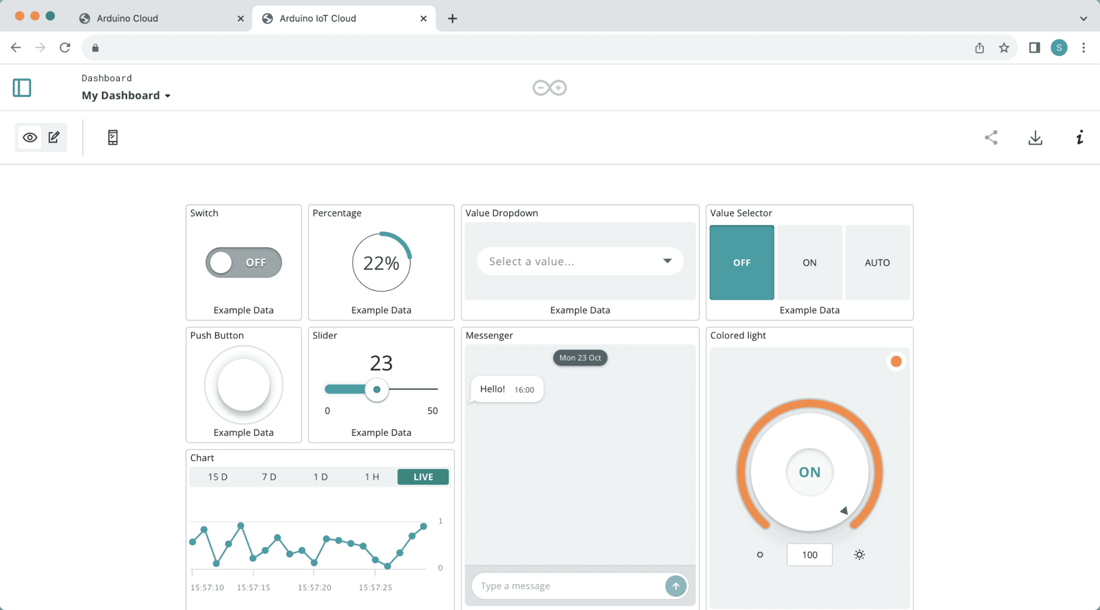This screenshot has height=610, width=1100.
Task: Show 1 D chart range
Action: (320, 477)
